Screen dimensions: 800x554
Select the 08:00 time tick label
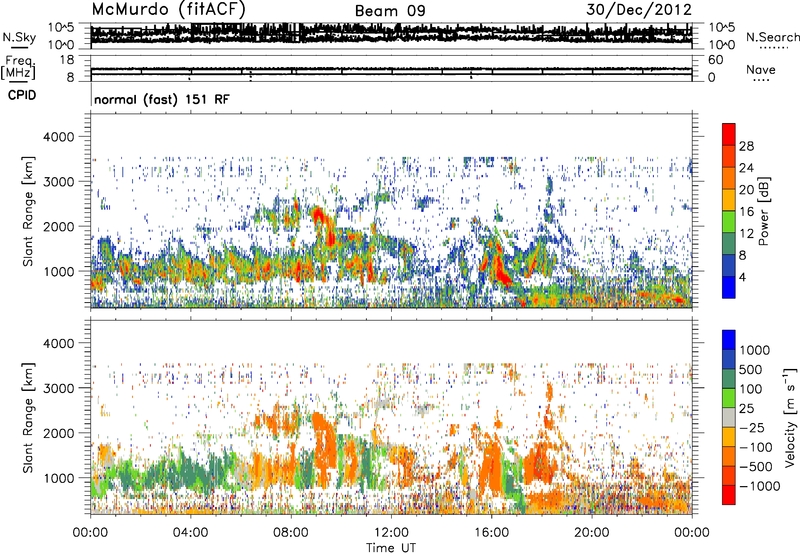[291, 533]
